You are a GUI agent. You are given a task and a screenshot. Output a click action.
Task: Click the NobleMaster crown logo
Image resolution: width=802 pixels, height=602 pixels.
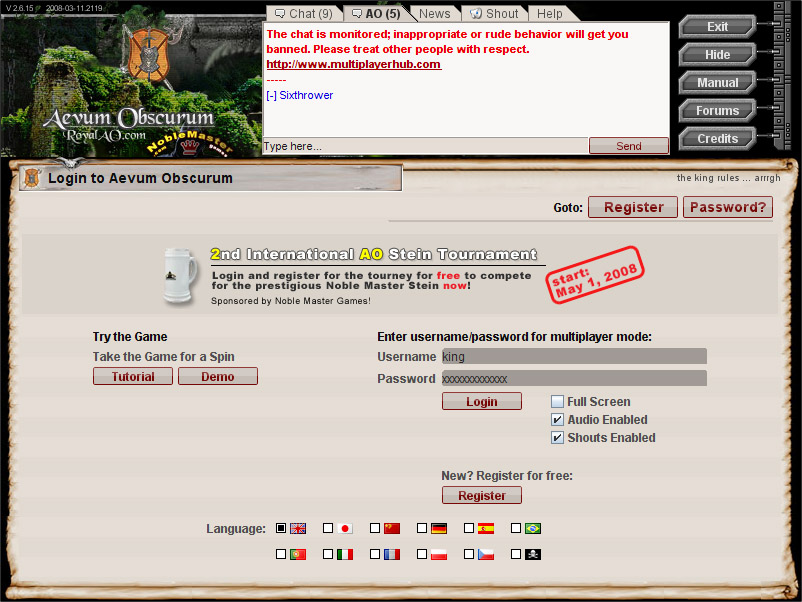point(190,146)
